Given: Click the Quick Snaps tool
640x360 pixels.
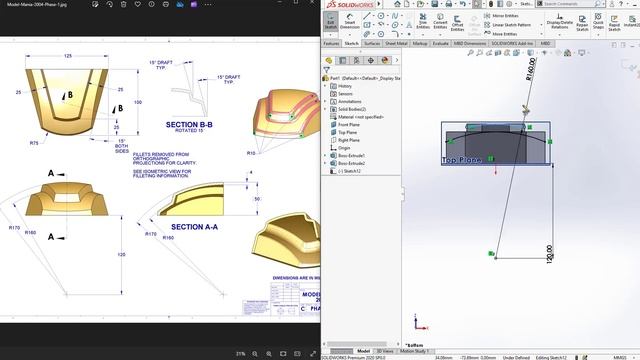Looking at the screenshot, I should 598,20.
